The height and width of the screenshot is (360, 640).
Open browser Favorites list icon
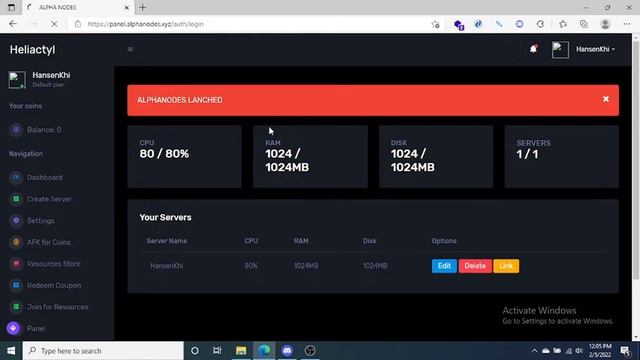tap(563, 24)
